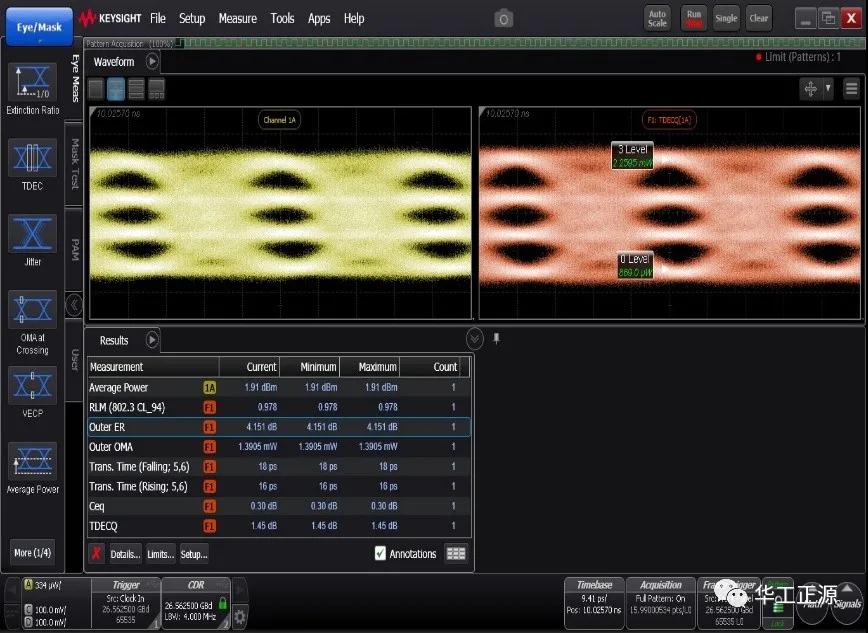Screen dimensions: 868x633
Task: Collapse the left measurement sidebar
Action: click(x=73, y=304)
